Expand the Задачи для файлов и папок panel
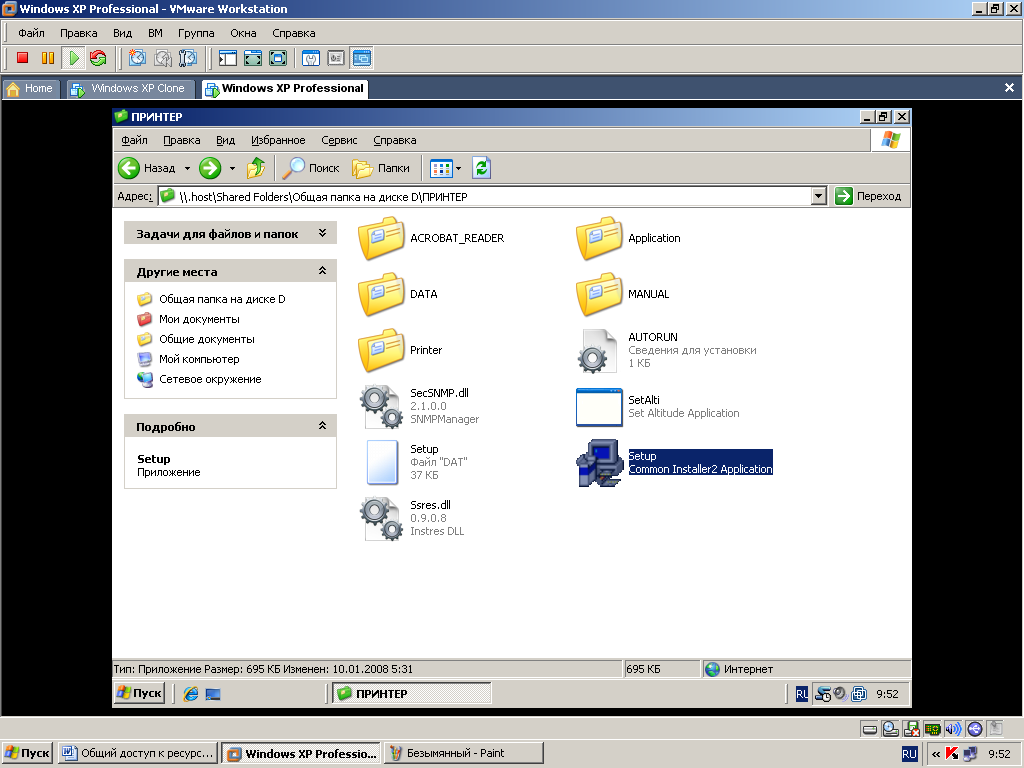 322,233
